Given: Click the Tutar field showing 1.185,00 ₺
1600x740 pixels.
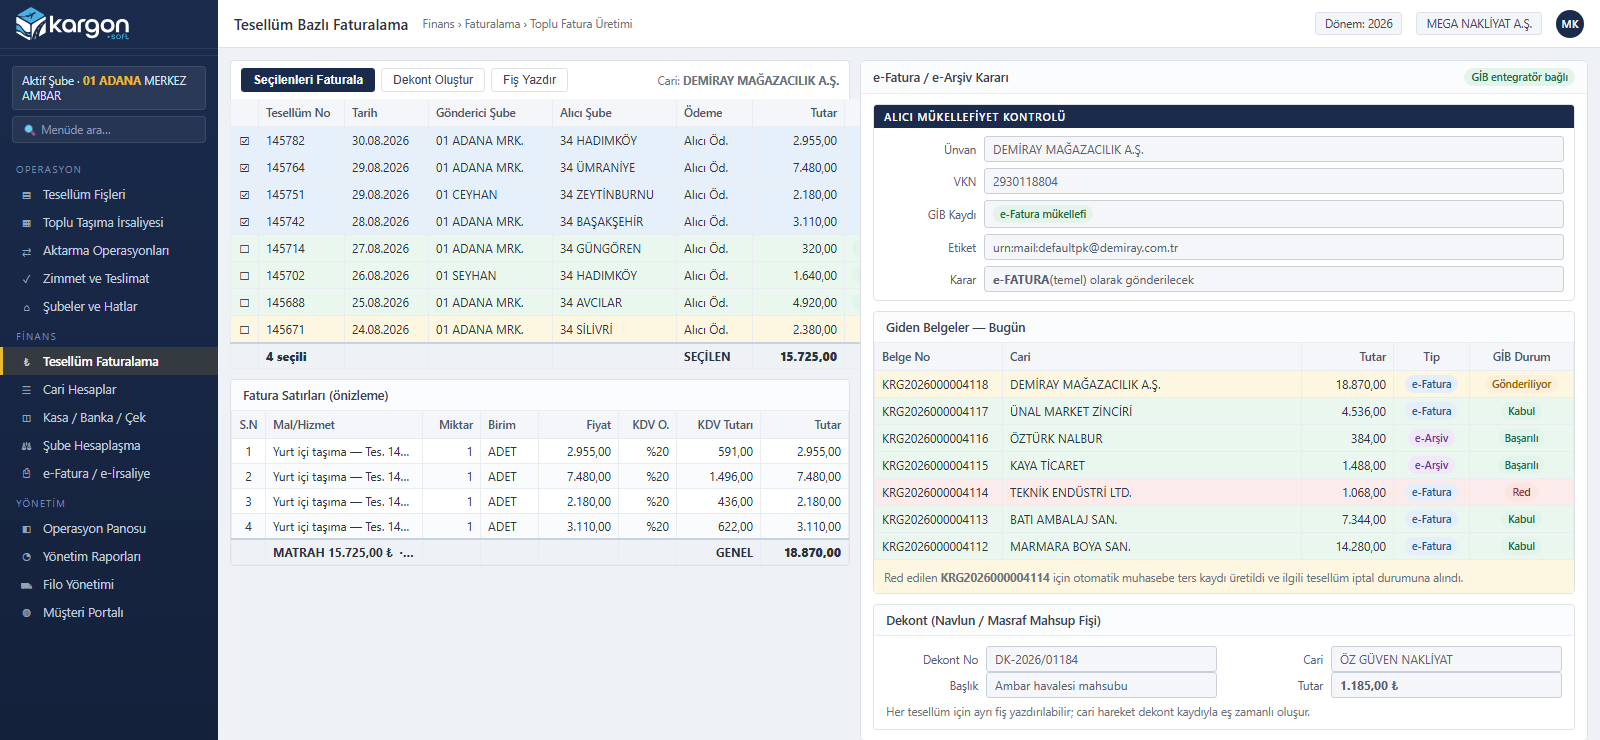Looking at the screenshot, I should pyautogui.click(x=1446, y=686).
